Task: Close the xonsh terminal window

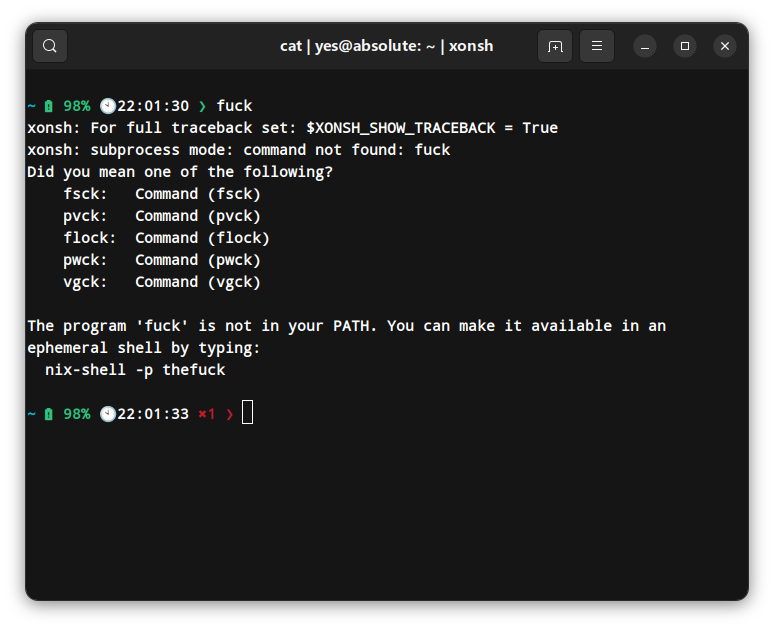Action: pyautogui.click(x=725, y=46)
